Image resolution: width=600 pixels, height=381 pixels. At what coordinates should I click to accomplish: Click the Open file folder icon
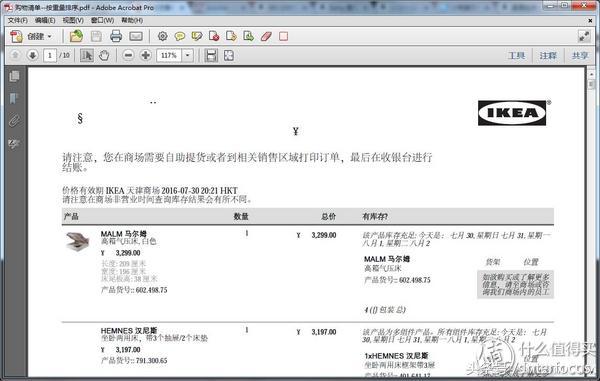77,36
